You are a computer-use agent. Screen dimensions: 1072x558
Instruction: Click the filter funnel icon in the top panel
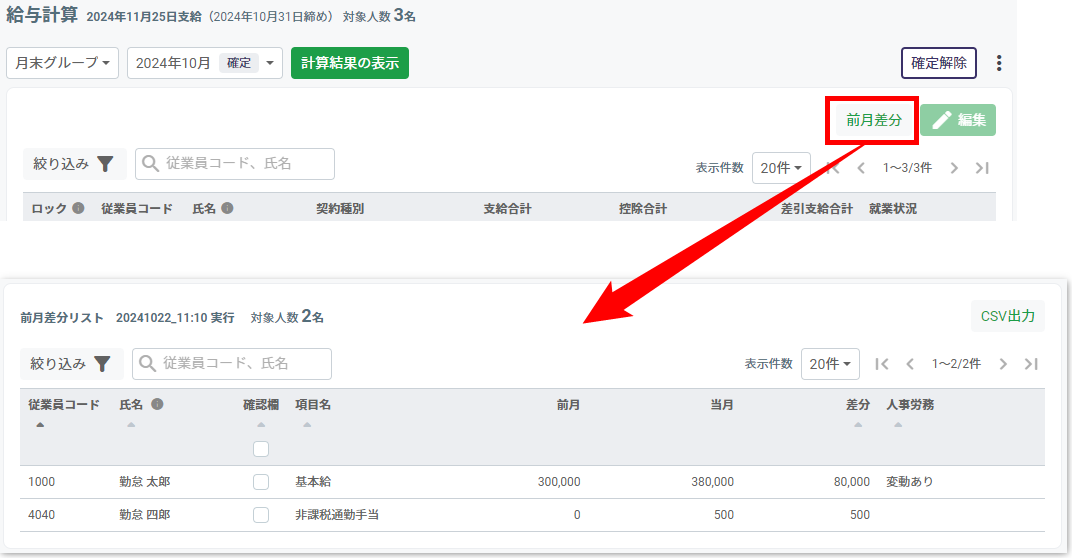click(x=105, y=164)
